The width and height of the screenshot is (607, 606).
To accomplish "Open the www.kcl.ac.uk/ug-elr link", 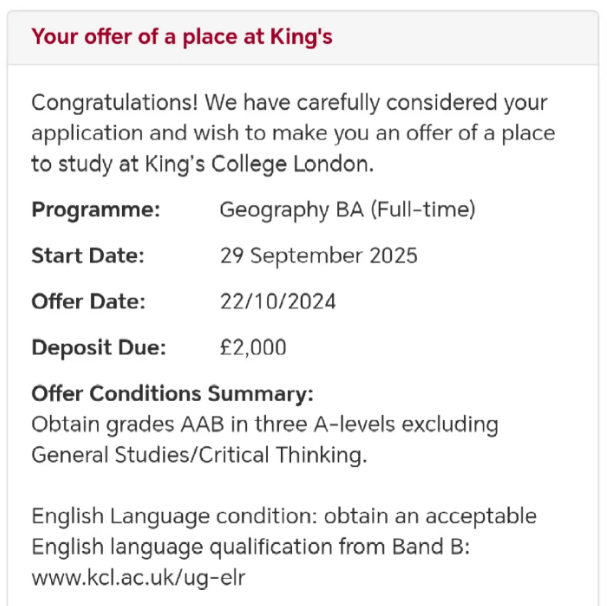I will point(139,578).
